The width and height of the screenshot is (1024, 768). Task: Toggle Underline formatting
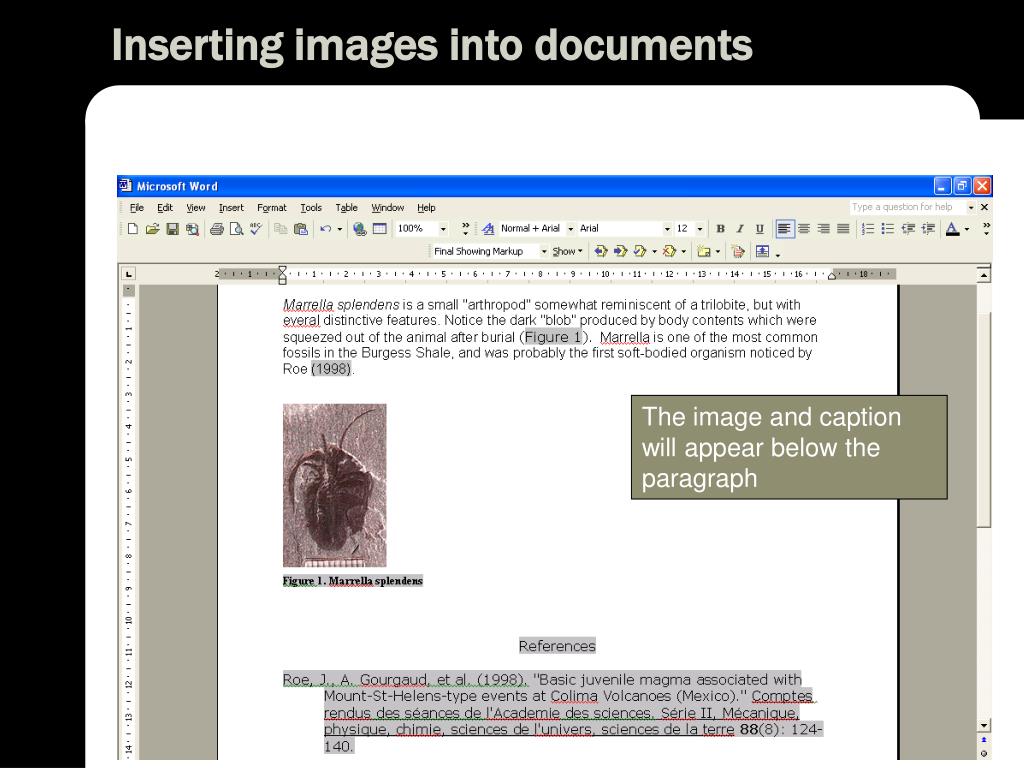(x=760, y=229)
